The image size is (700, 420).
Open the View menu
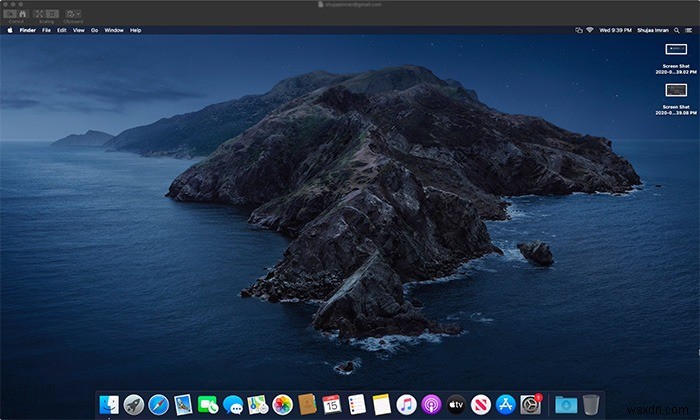click(x=79, y=30)
